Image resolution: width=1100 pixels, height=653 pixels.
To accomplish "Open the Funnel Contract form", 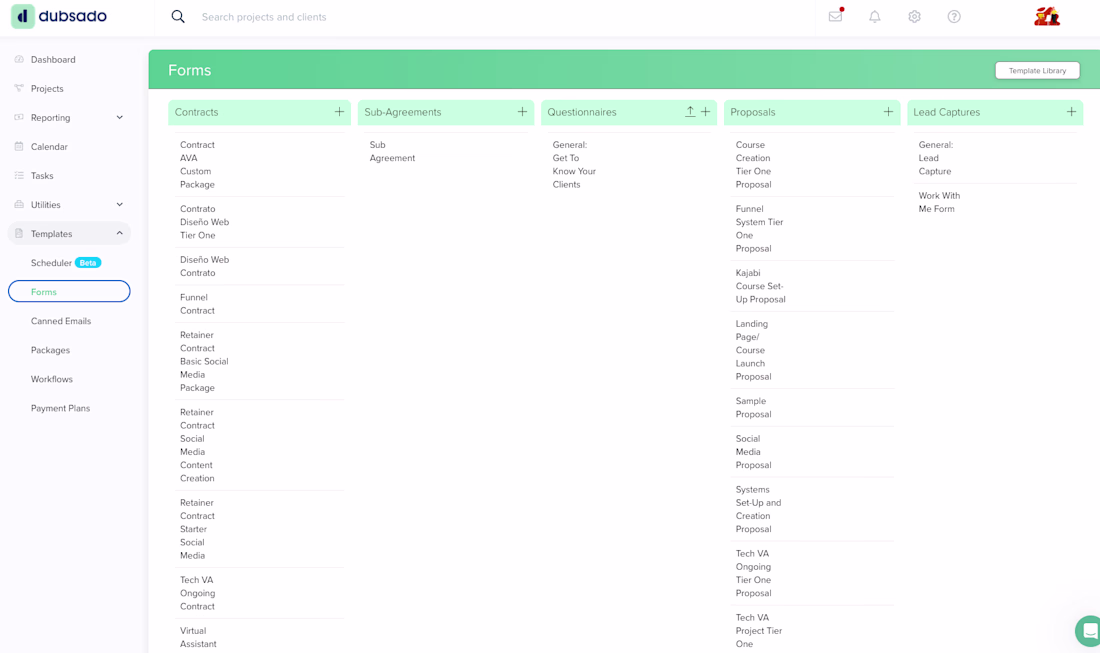I will tap(198, 304).
